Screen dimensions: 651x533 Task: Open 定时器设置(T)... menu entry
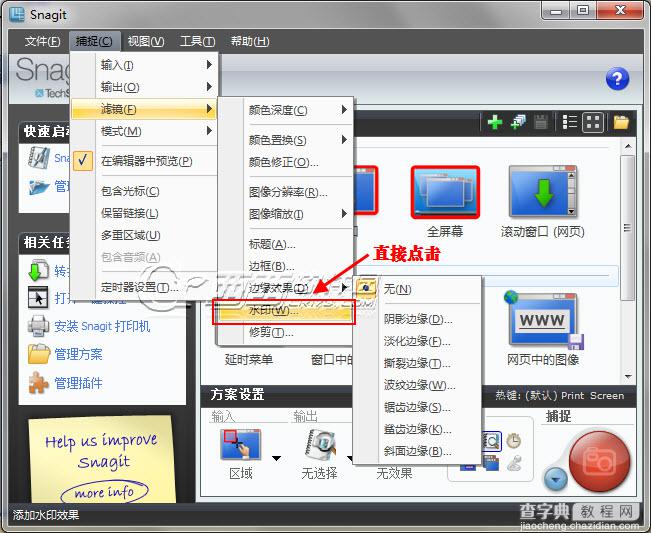[x=144, y=287]
